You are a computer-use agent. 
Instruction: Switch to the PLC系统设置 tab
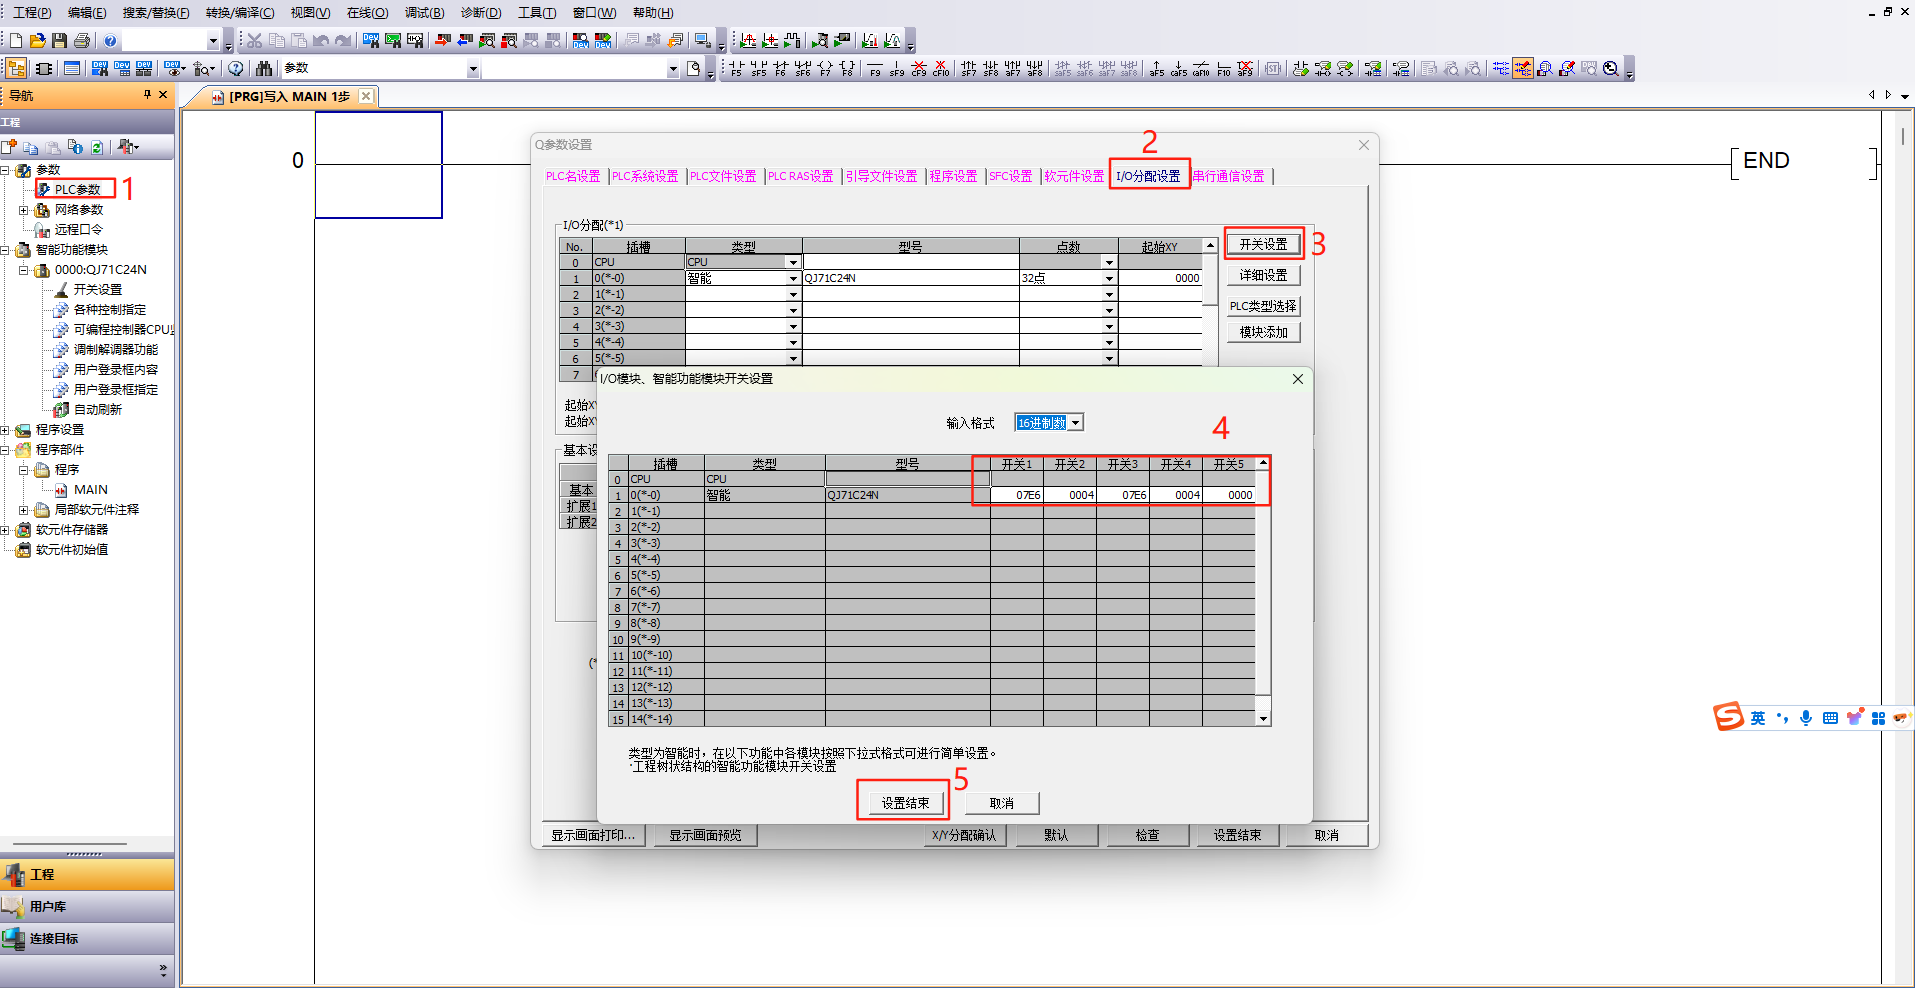coord(644,176)
